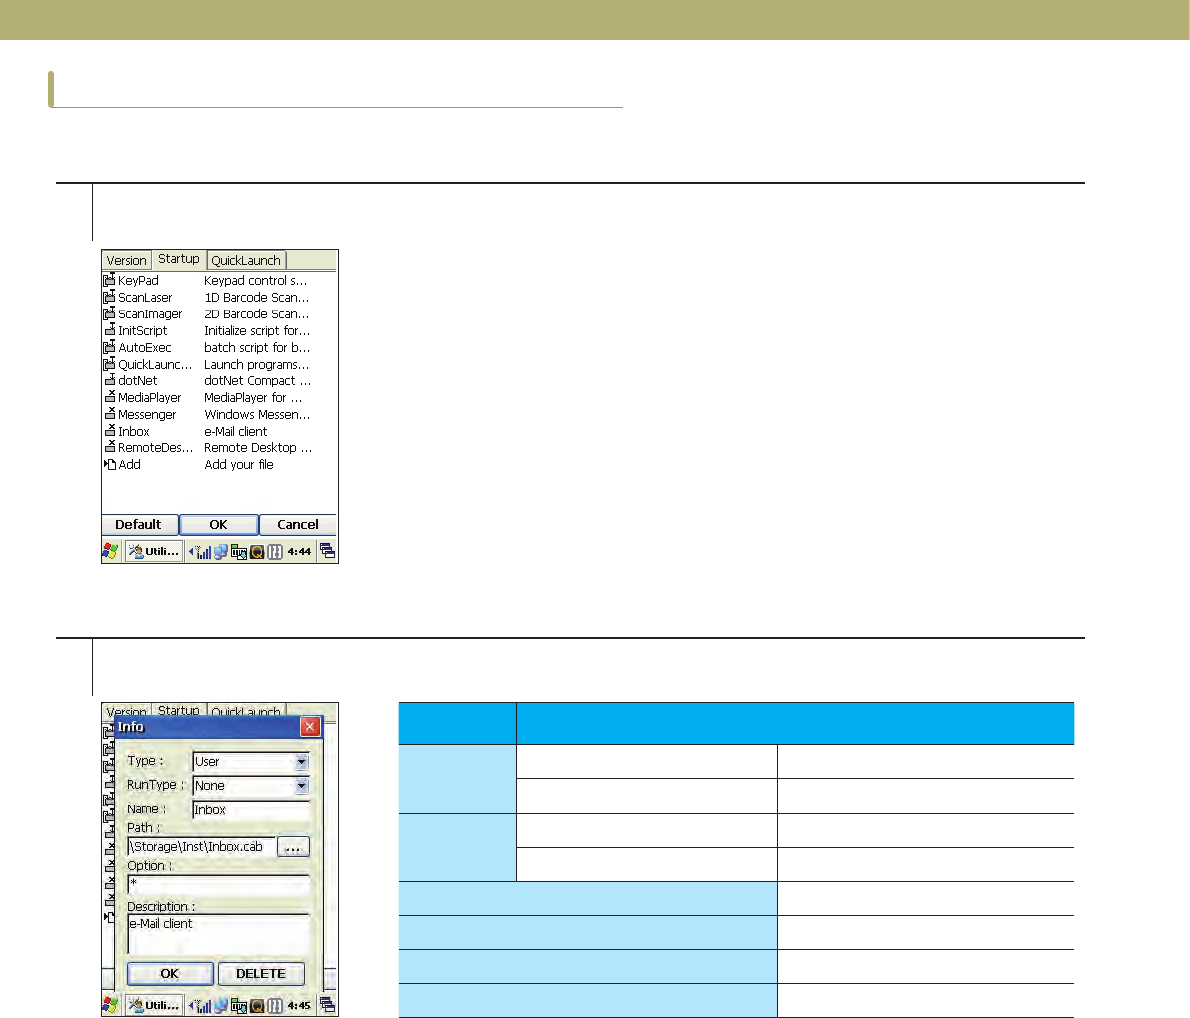Screen dimensions: 1190x1018
Task: Click bracket tray icon left of 4:45
Action: coord(275,1006)
